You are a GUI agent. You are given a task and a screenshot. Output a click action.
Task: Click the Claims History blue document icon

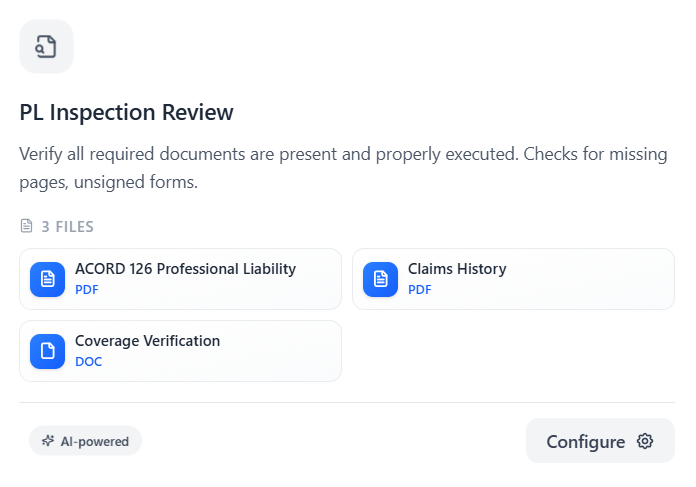(380, 279)
